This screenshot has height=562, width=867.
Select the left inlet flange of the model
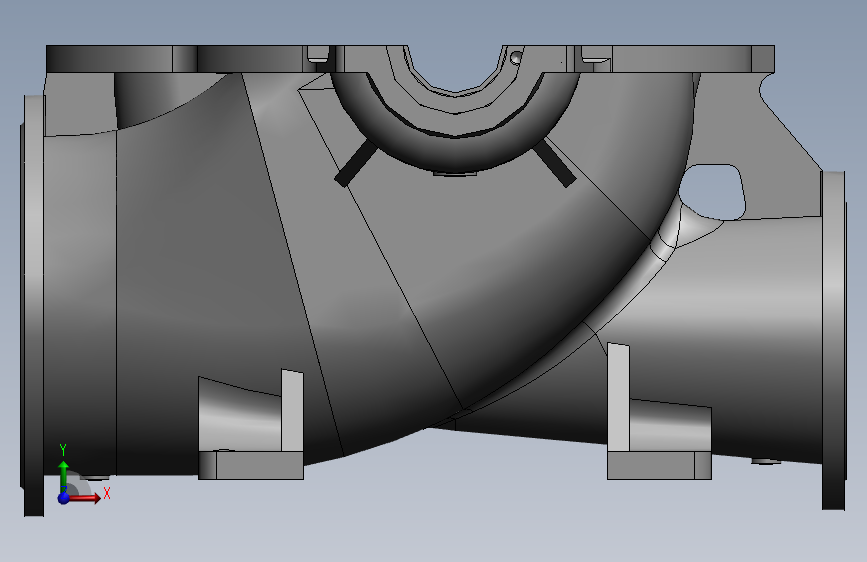tap(33, 305)
